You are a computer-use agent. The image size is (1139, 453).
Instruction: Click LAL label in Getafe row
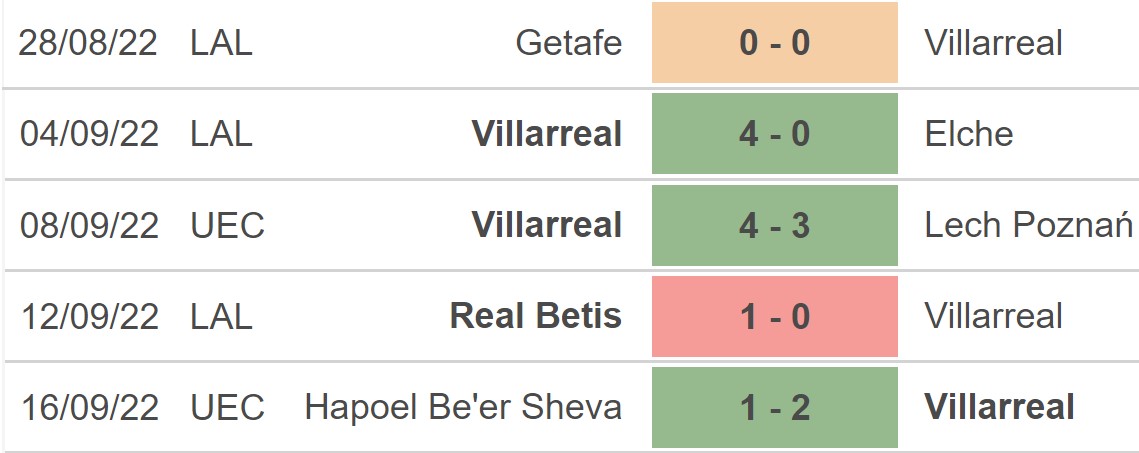[x=221, y=43]
